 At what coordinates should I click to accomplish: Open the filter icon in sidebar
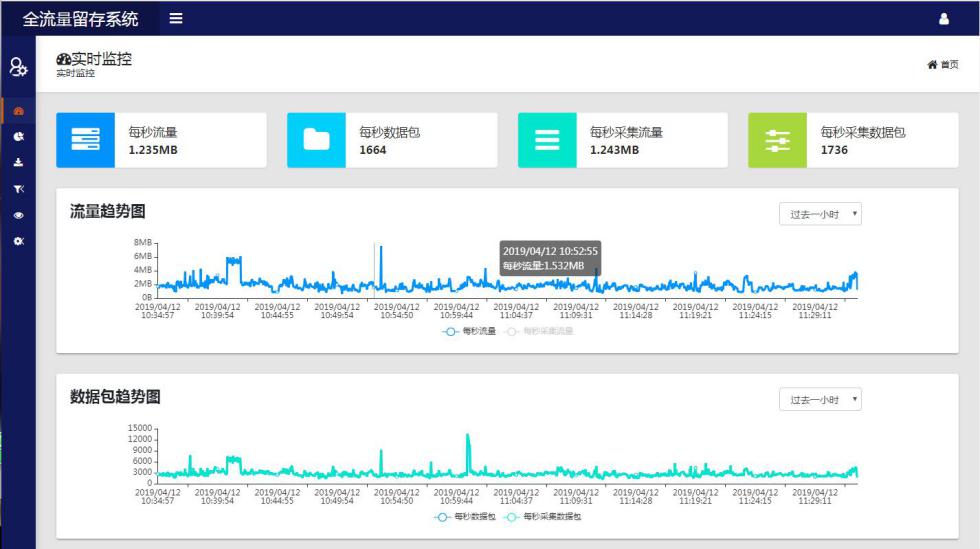18,189
